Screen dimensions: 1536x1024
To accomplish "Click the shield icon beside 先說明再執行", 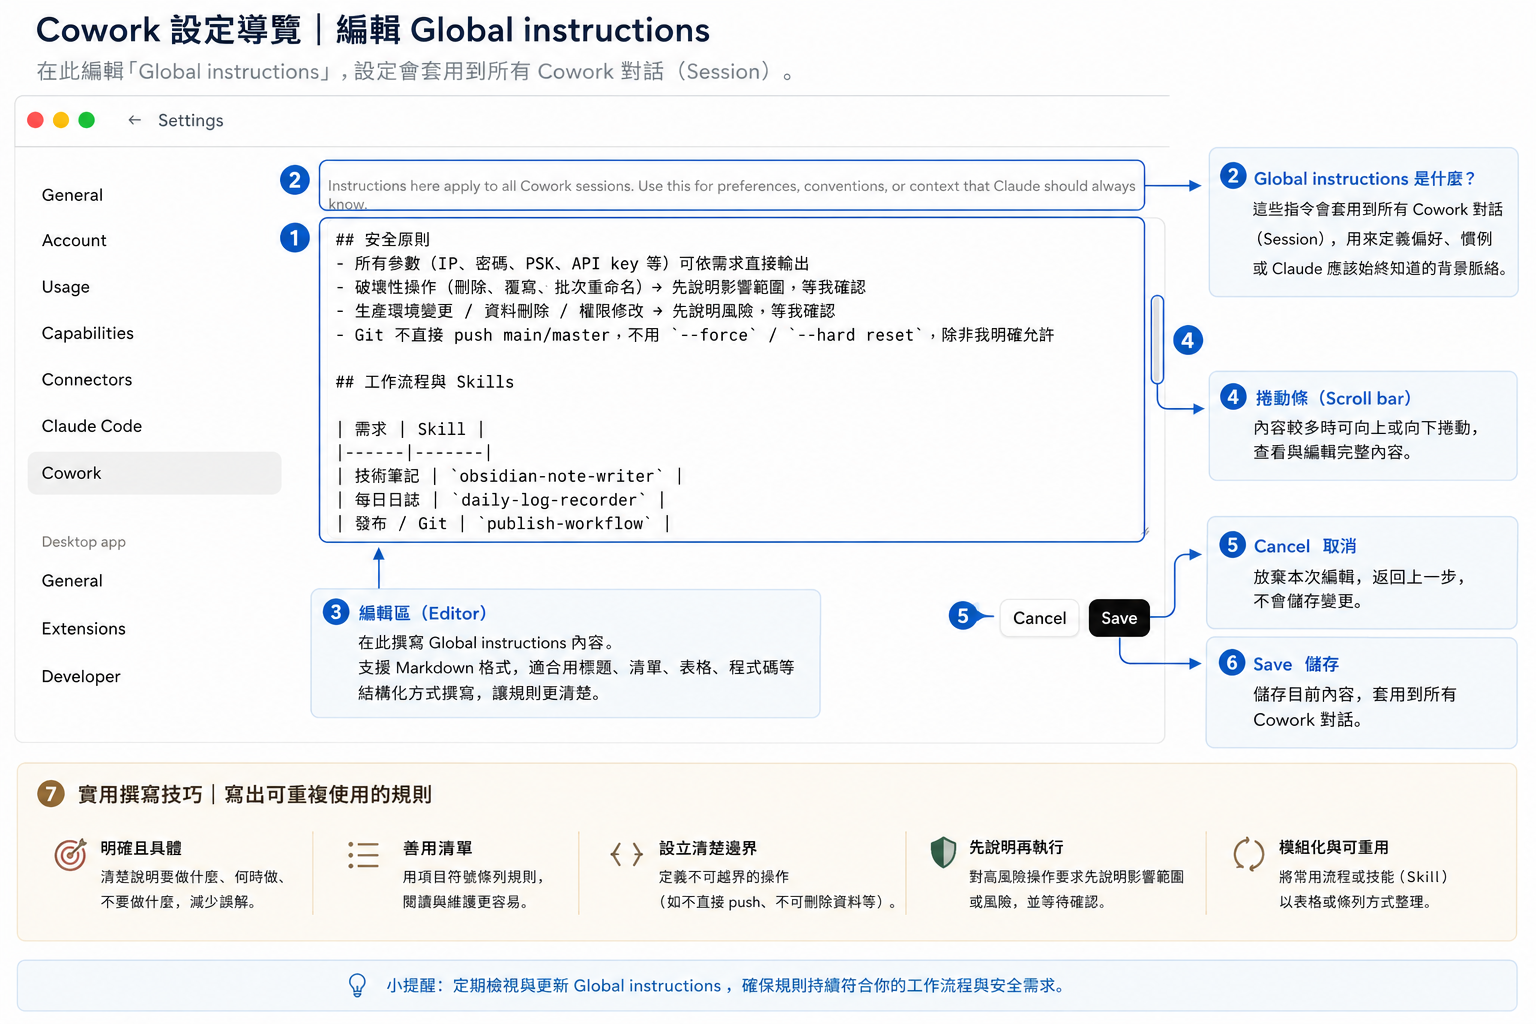I will pos(943,852).
